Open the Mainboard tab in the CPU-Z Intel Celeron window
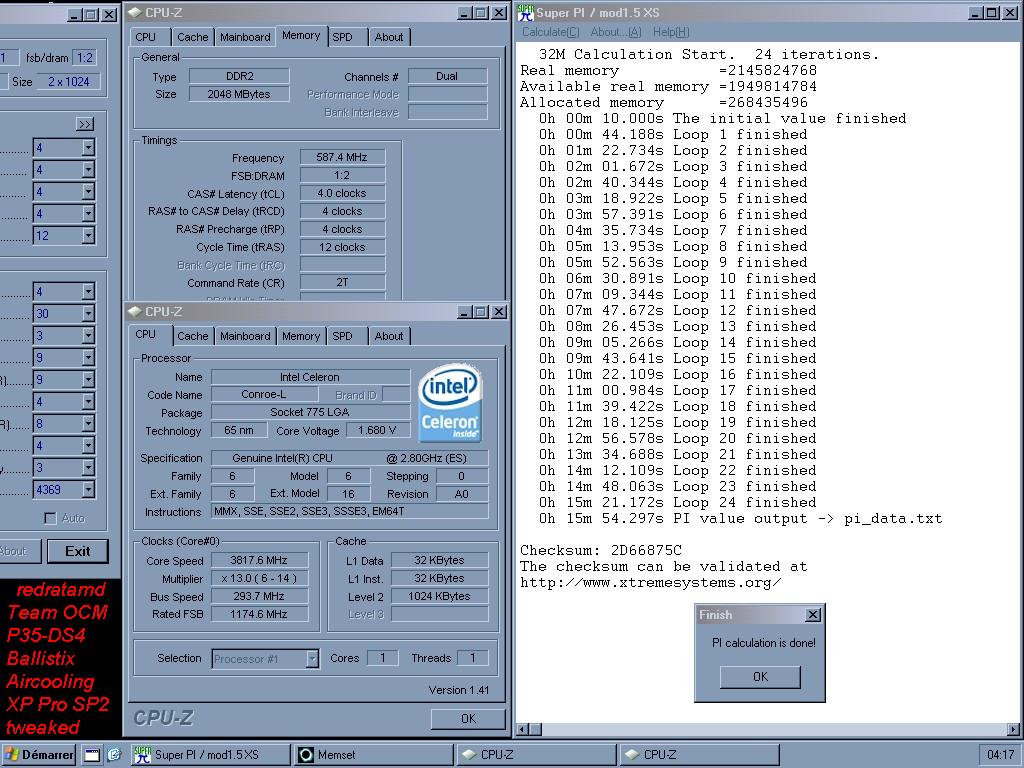 (x=245, y=336)
